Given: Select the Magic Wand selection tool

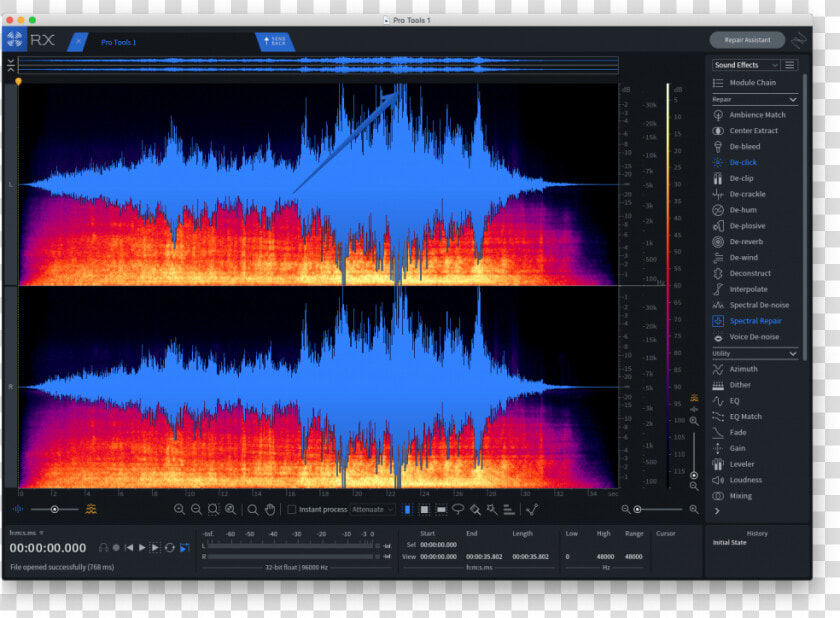Looking at the screenshot, I should click(492, 509).
